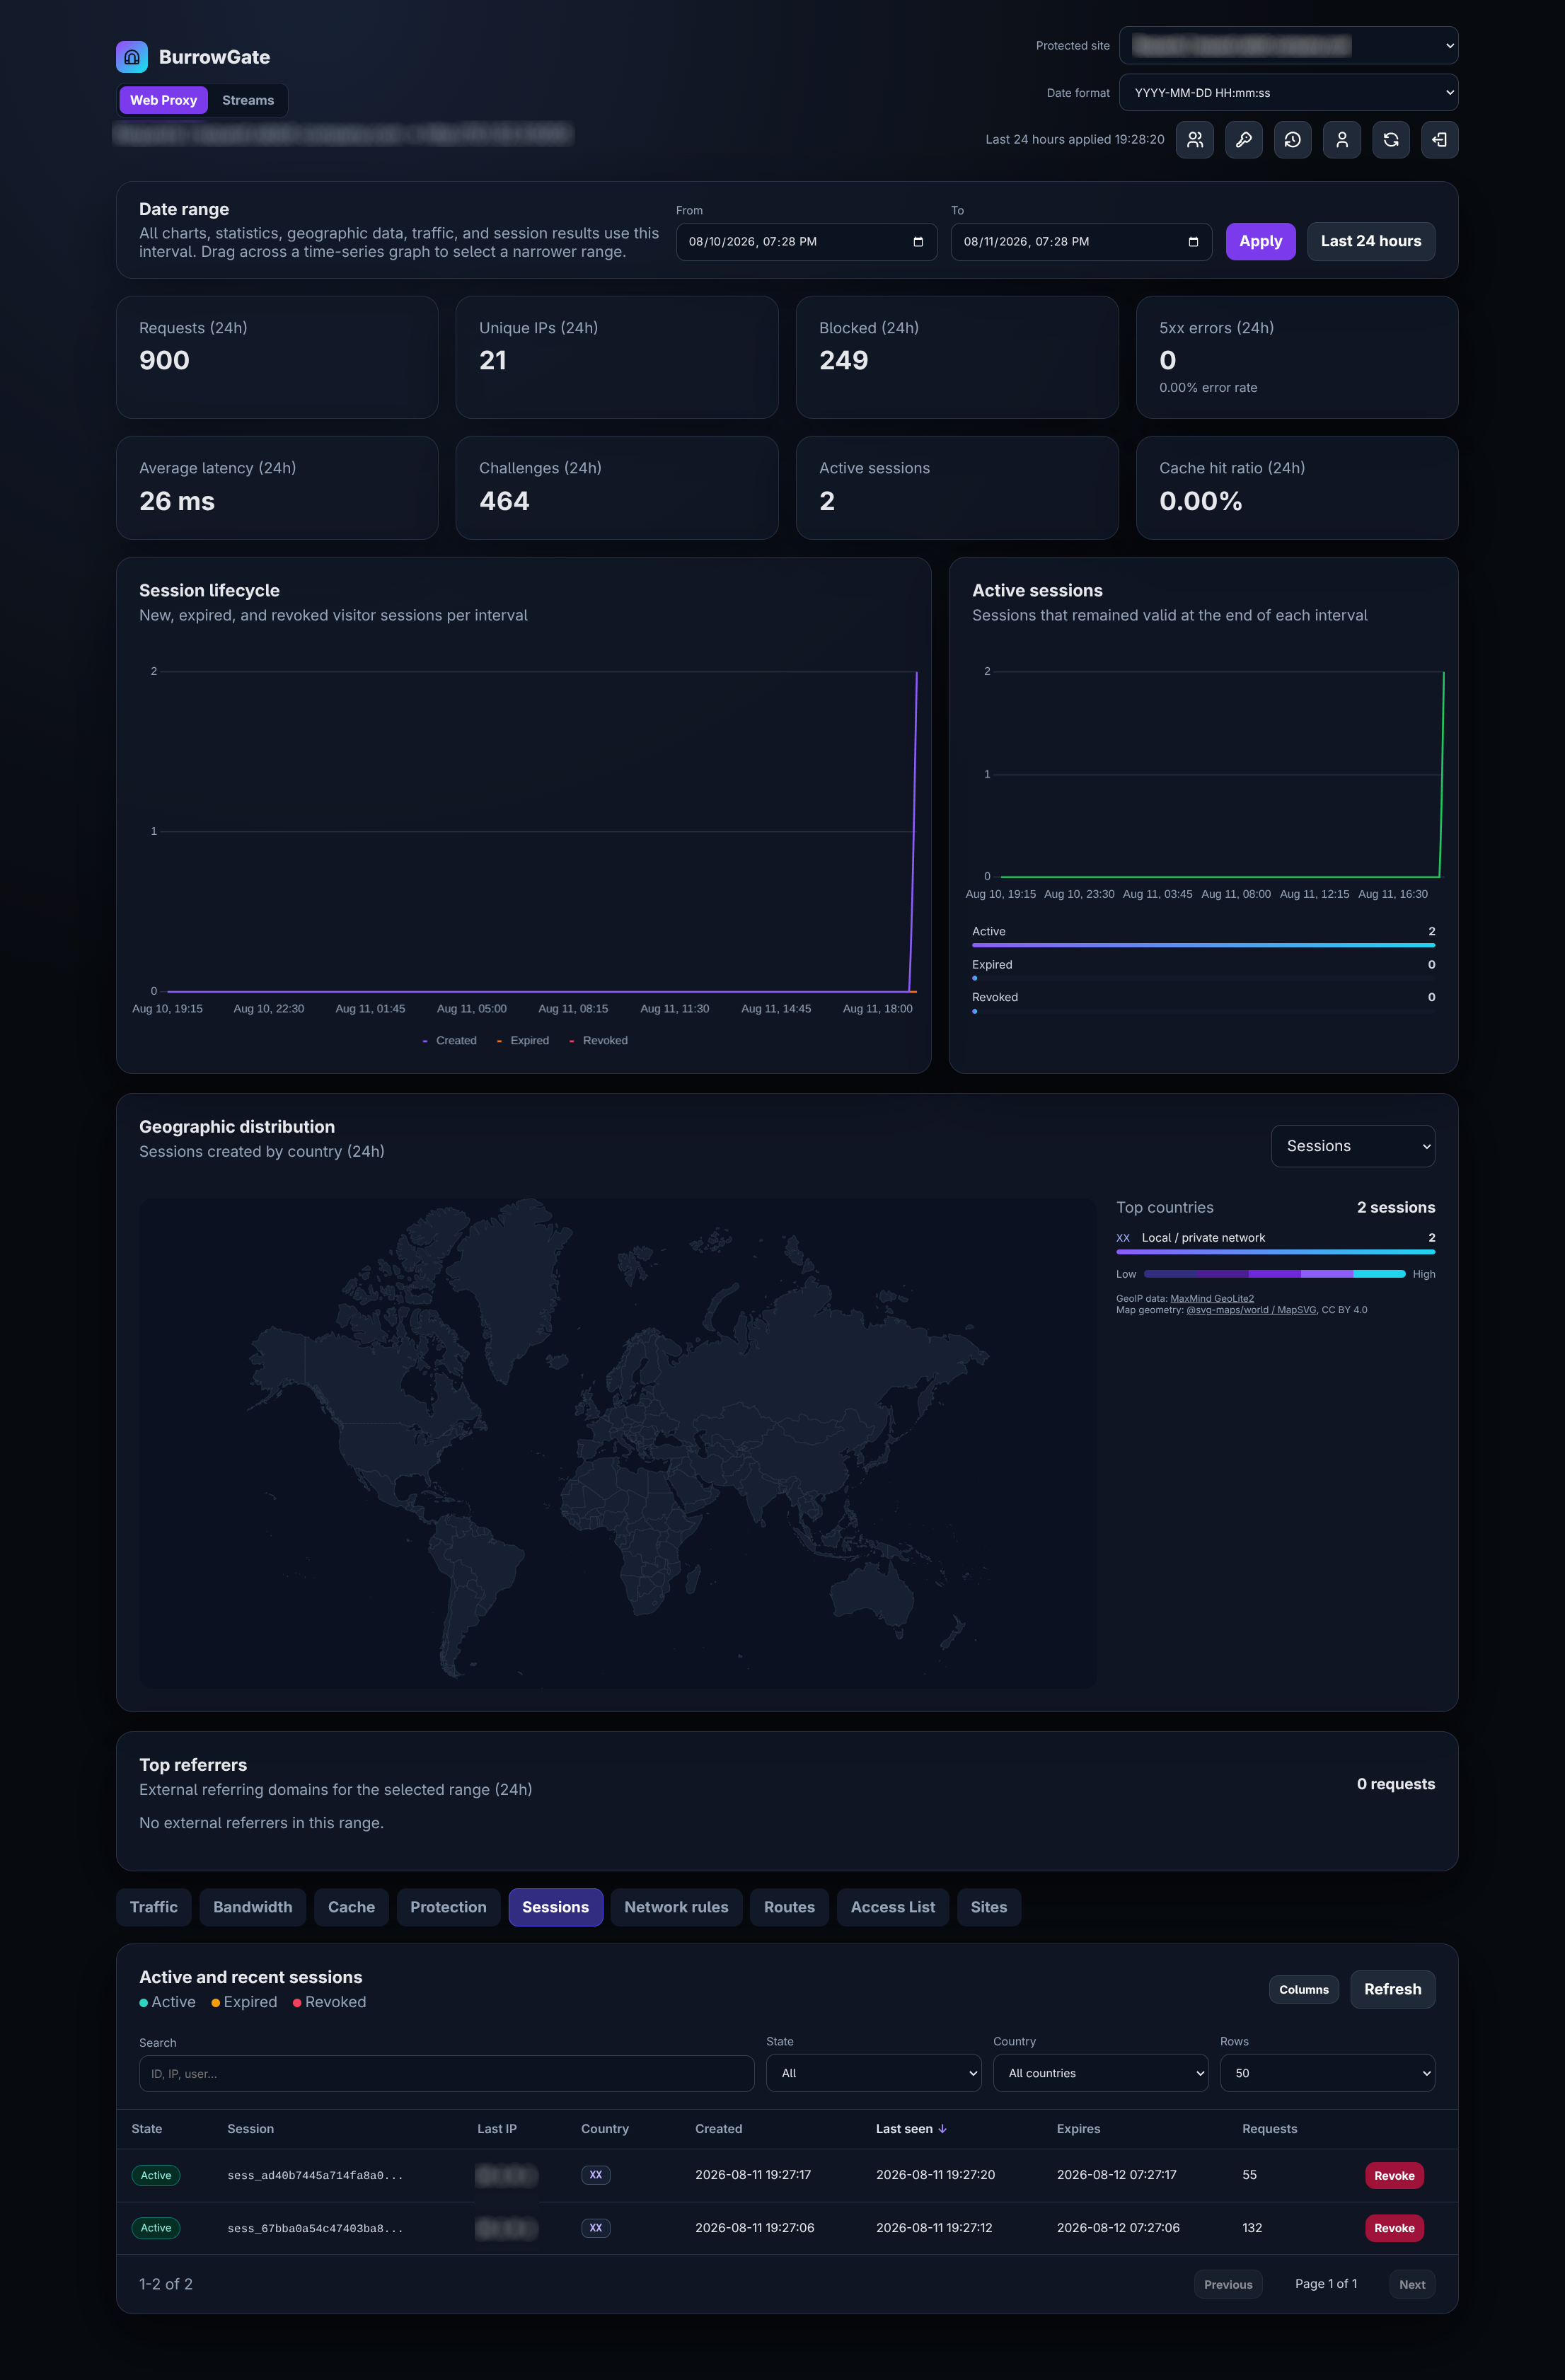Open the Date format dropdown
The height and width of the screenshot is (2380, 1565).
pyautogui.click(x=1288, y=93)
